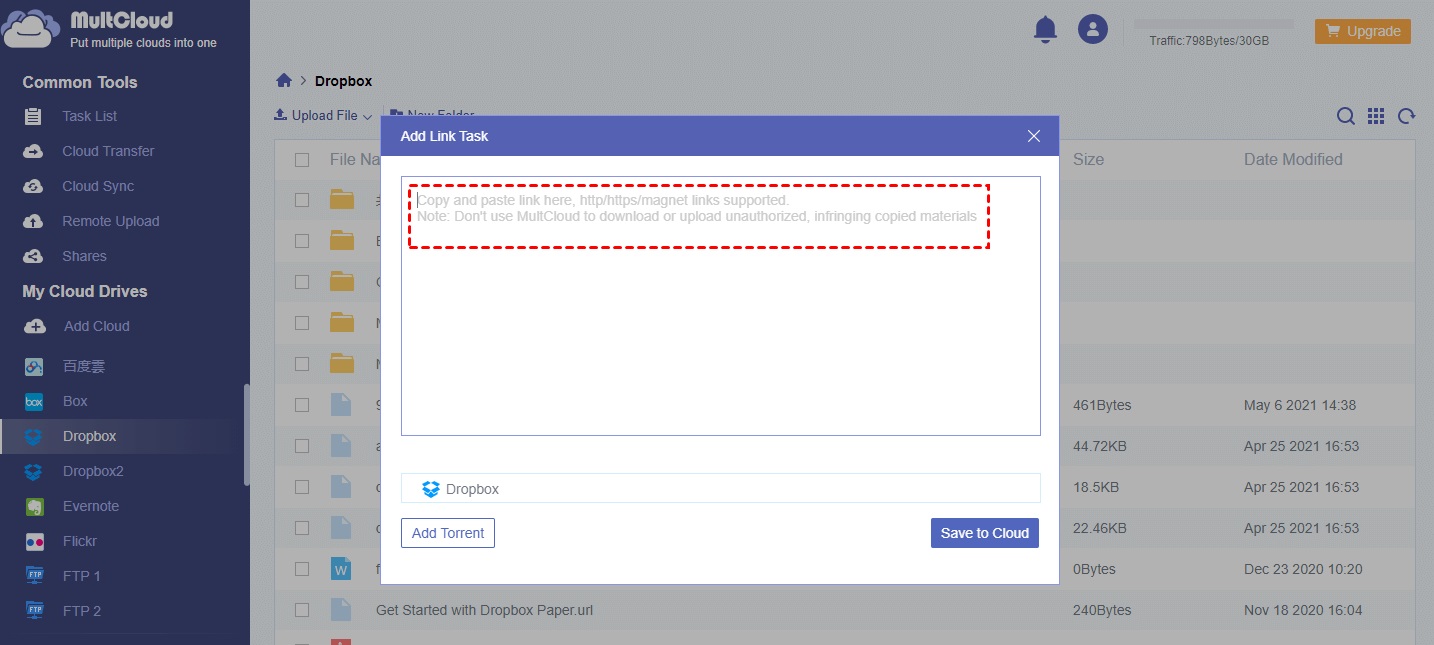Select Dropbox2 in the sidebar
This screenshot has height=645, width=1434.
pyautogui.click(x=92, y=471)
